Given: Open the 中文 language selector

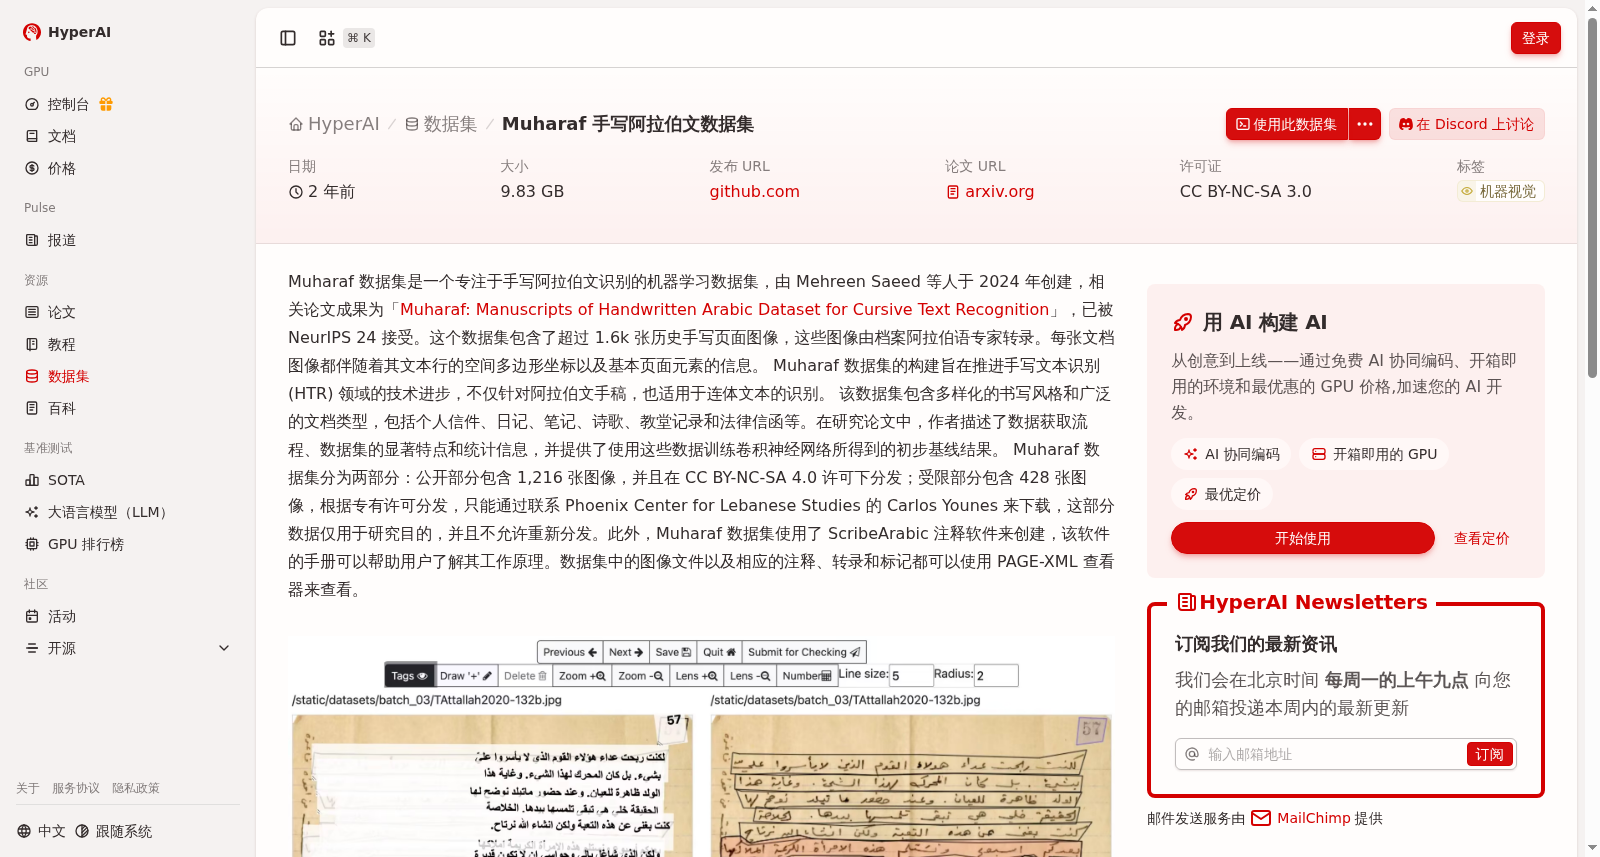Looking at the screenshot, I should click(41, 831).
